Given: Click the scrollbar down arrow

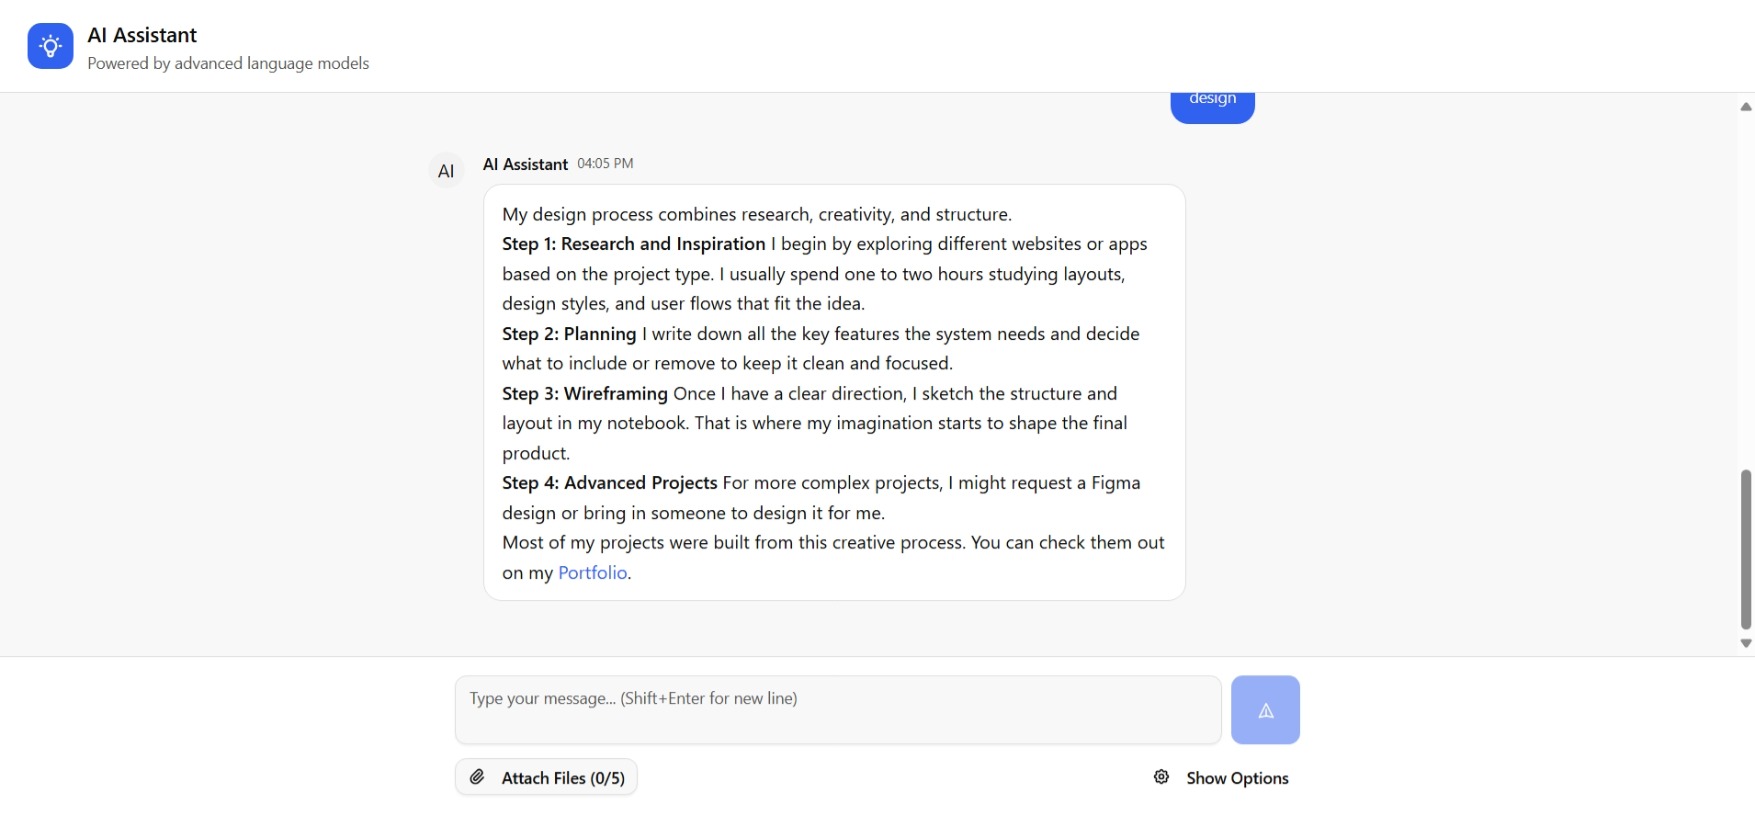Looking at the screenshot, I should tap(1745, 643).
